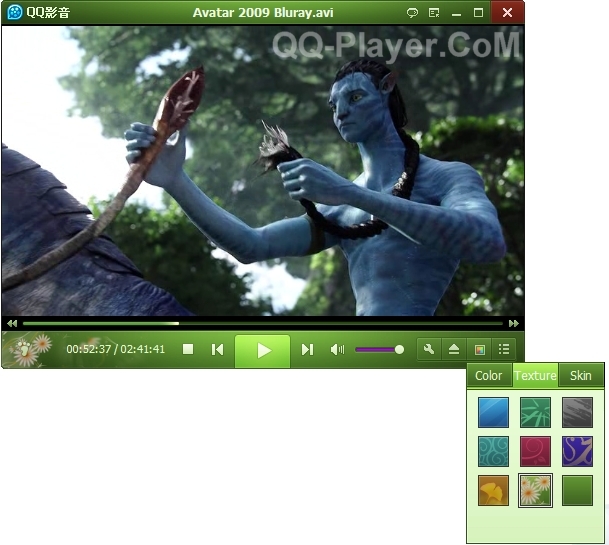
Task: Mute audio with the speaker icon
Action: [337, 350]
